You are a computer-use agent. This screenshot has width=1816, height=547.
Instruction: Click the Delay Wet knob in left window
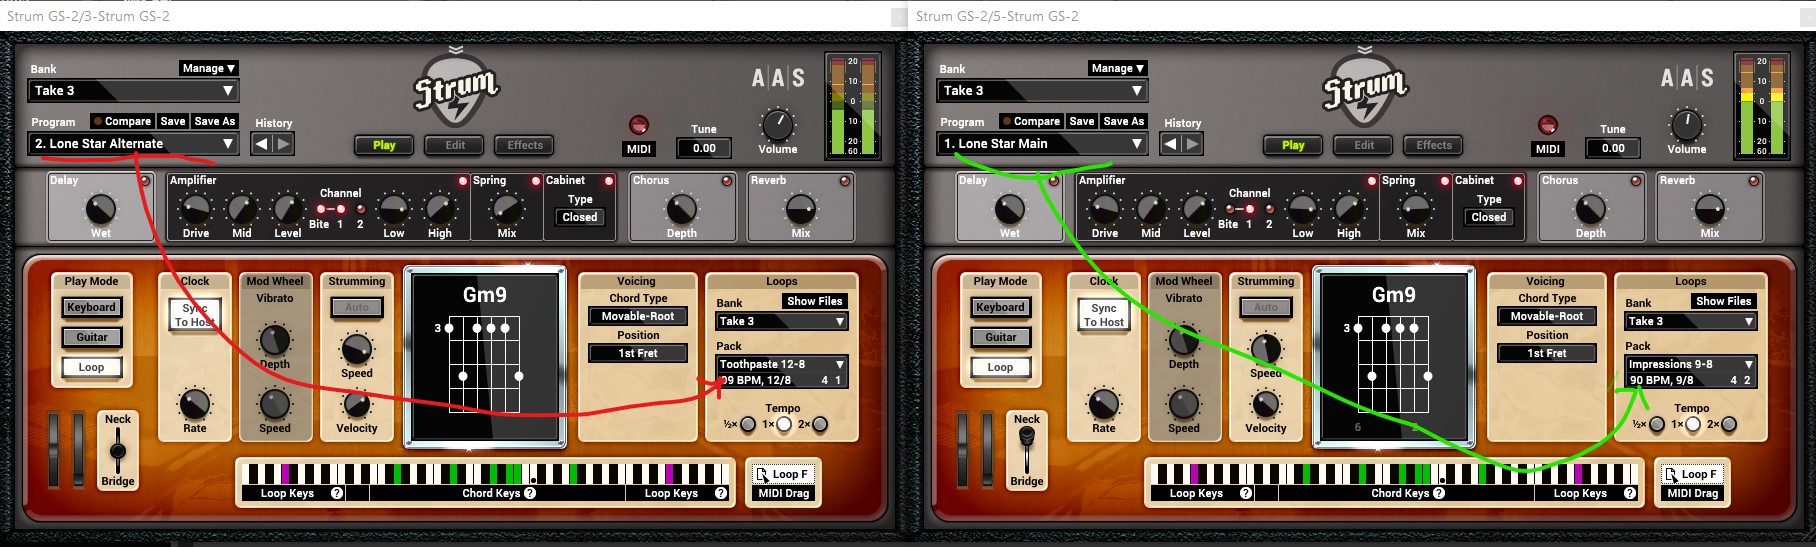100,209
